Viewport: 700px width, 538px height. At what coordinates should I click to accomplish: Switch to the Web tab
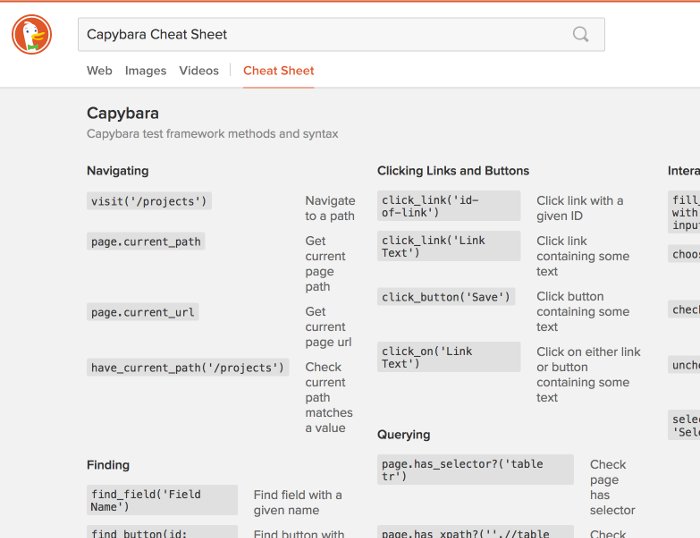(99, 71)
